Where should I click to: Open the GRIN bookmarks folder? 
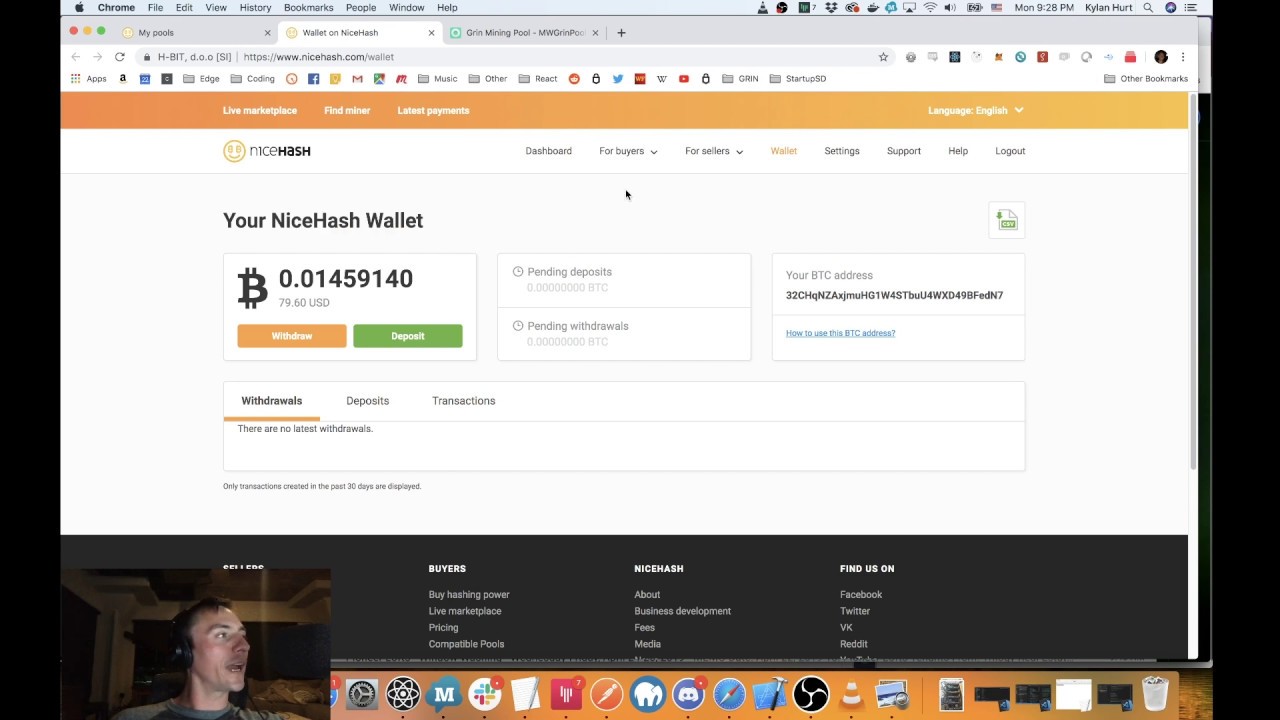tap(741, 78)
